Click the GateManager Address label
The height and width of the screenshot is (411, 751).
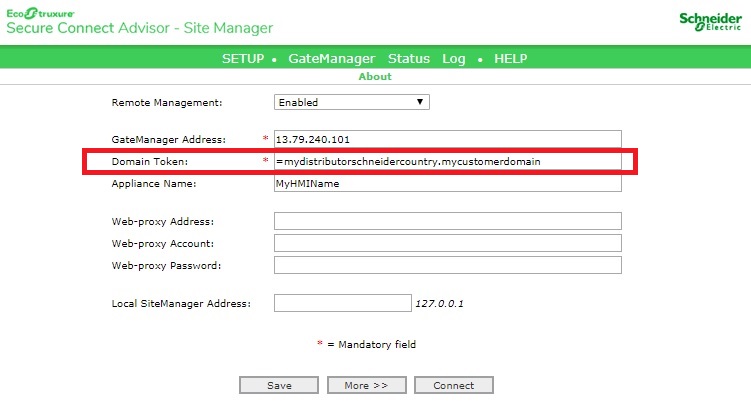(169, 139)
